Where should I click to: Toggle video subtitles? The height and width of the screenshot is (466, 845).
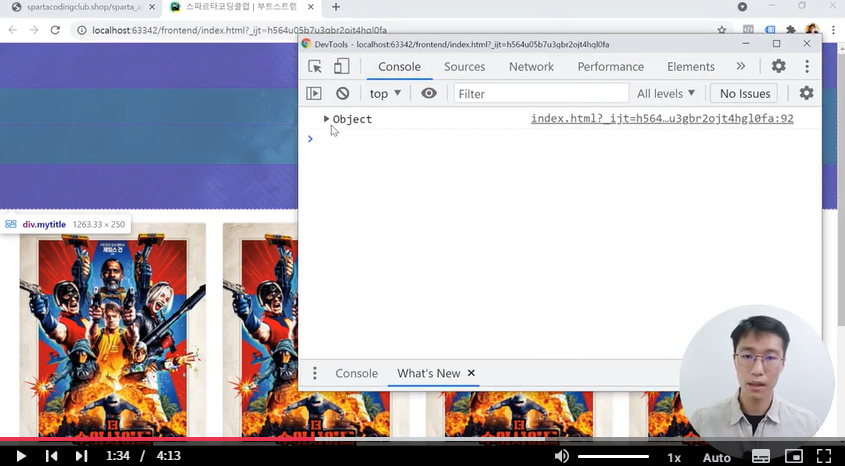[x=760, y=456]
